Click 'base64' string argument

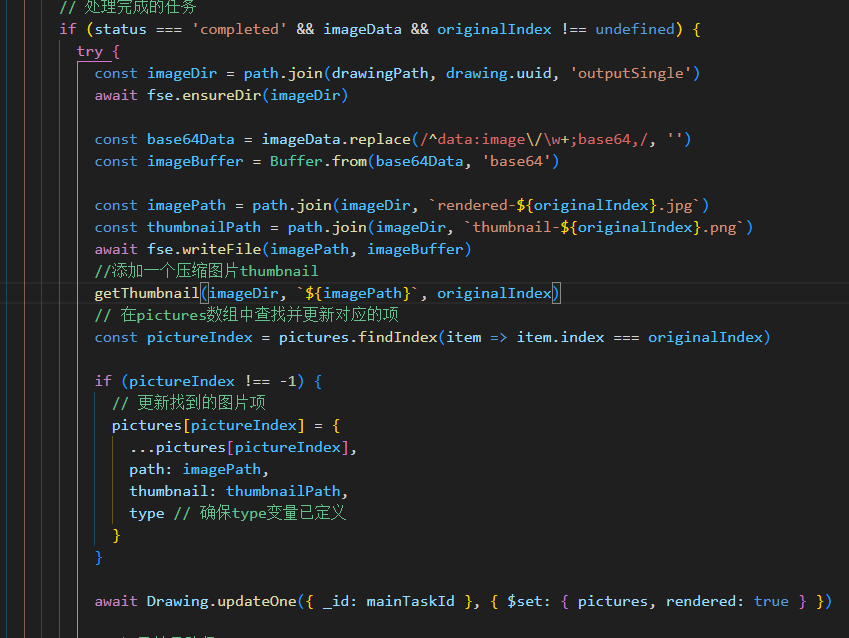(516, 161)
